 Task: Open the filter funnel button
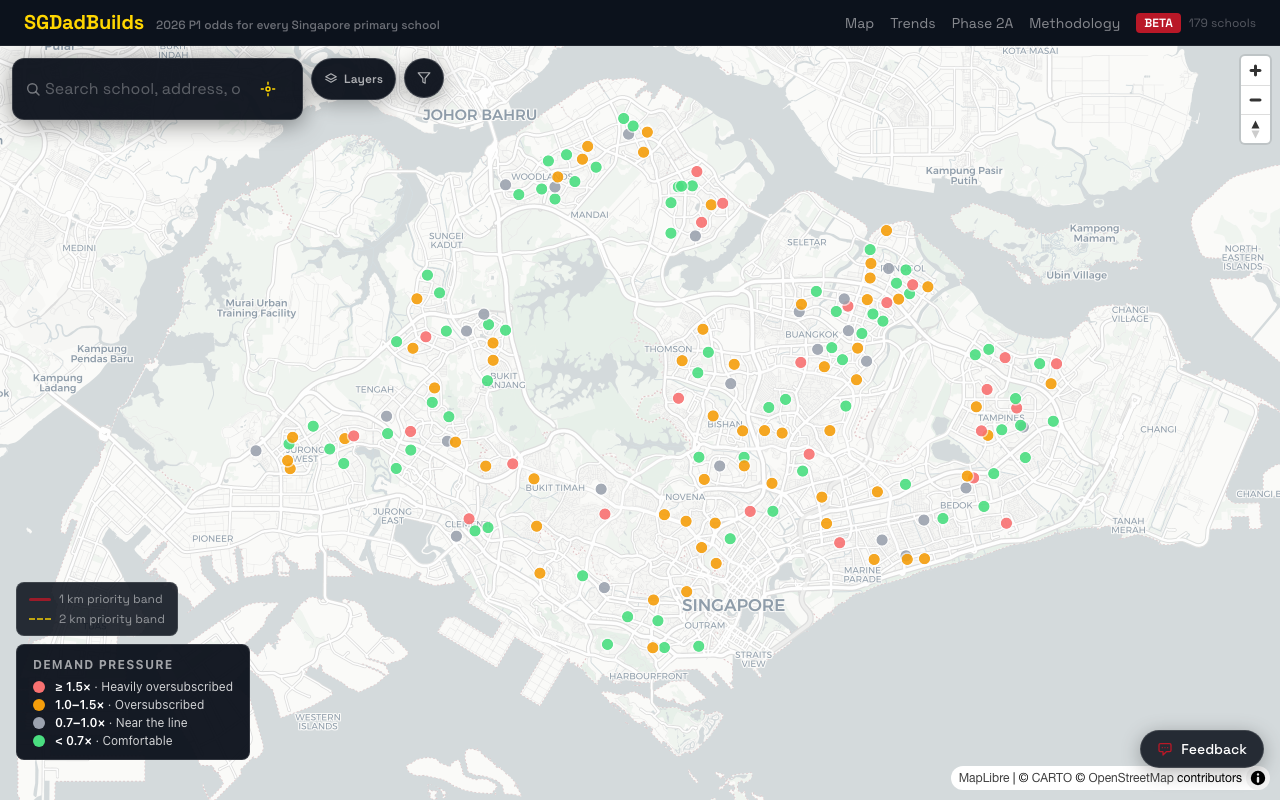[424, 78]
